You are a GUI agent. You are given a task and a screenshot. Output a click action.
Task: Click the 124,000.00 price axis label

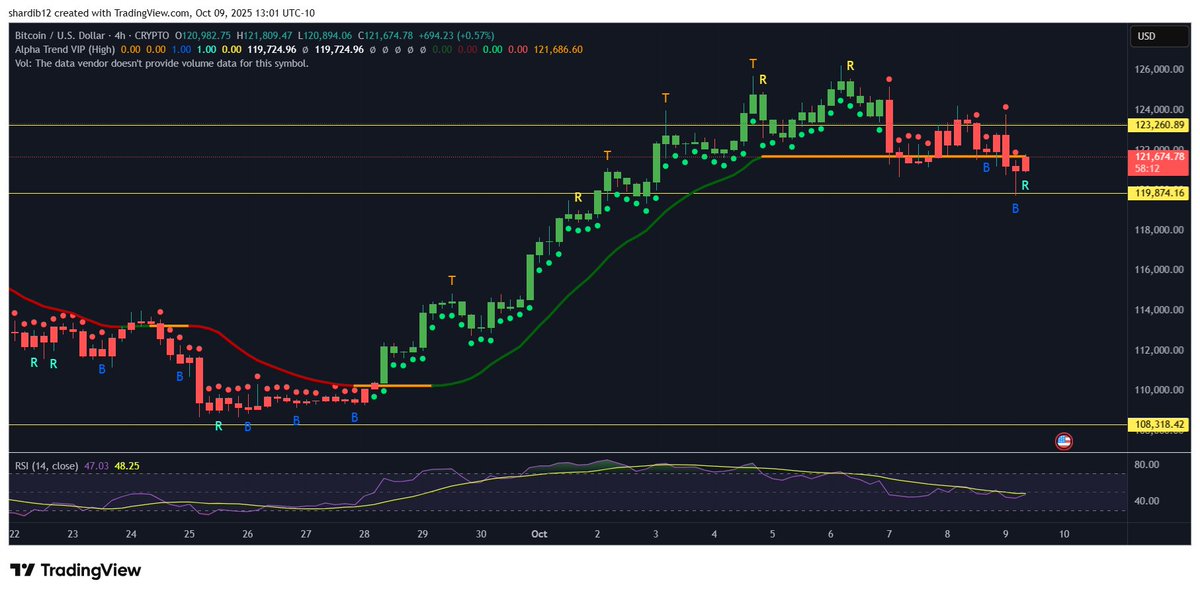coord(1159,110)
